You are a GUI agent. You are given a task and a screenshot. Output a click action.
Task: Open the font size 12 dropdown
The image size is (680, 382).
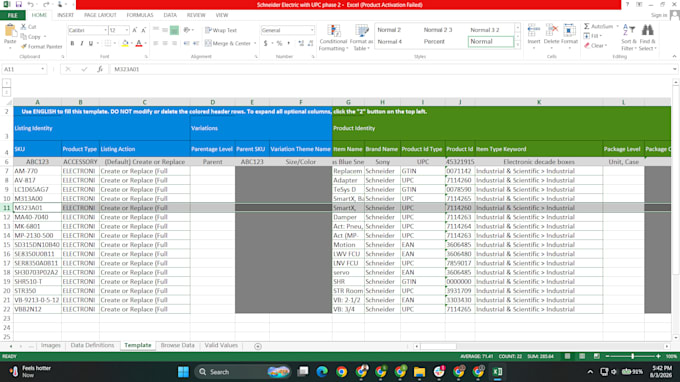[127, 30]
